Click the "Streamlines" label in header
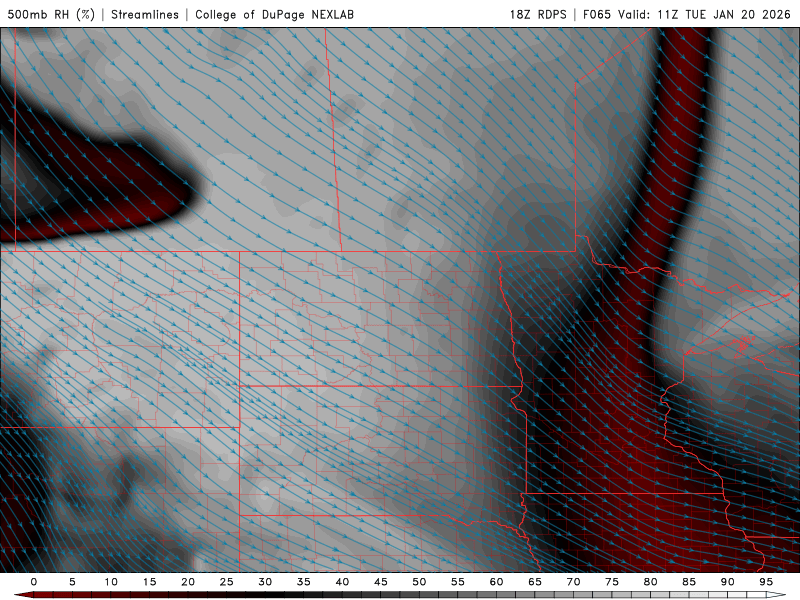This screenshot has width=800, height=600. click(x=145, y=14)
